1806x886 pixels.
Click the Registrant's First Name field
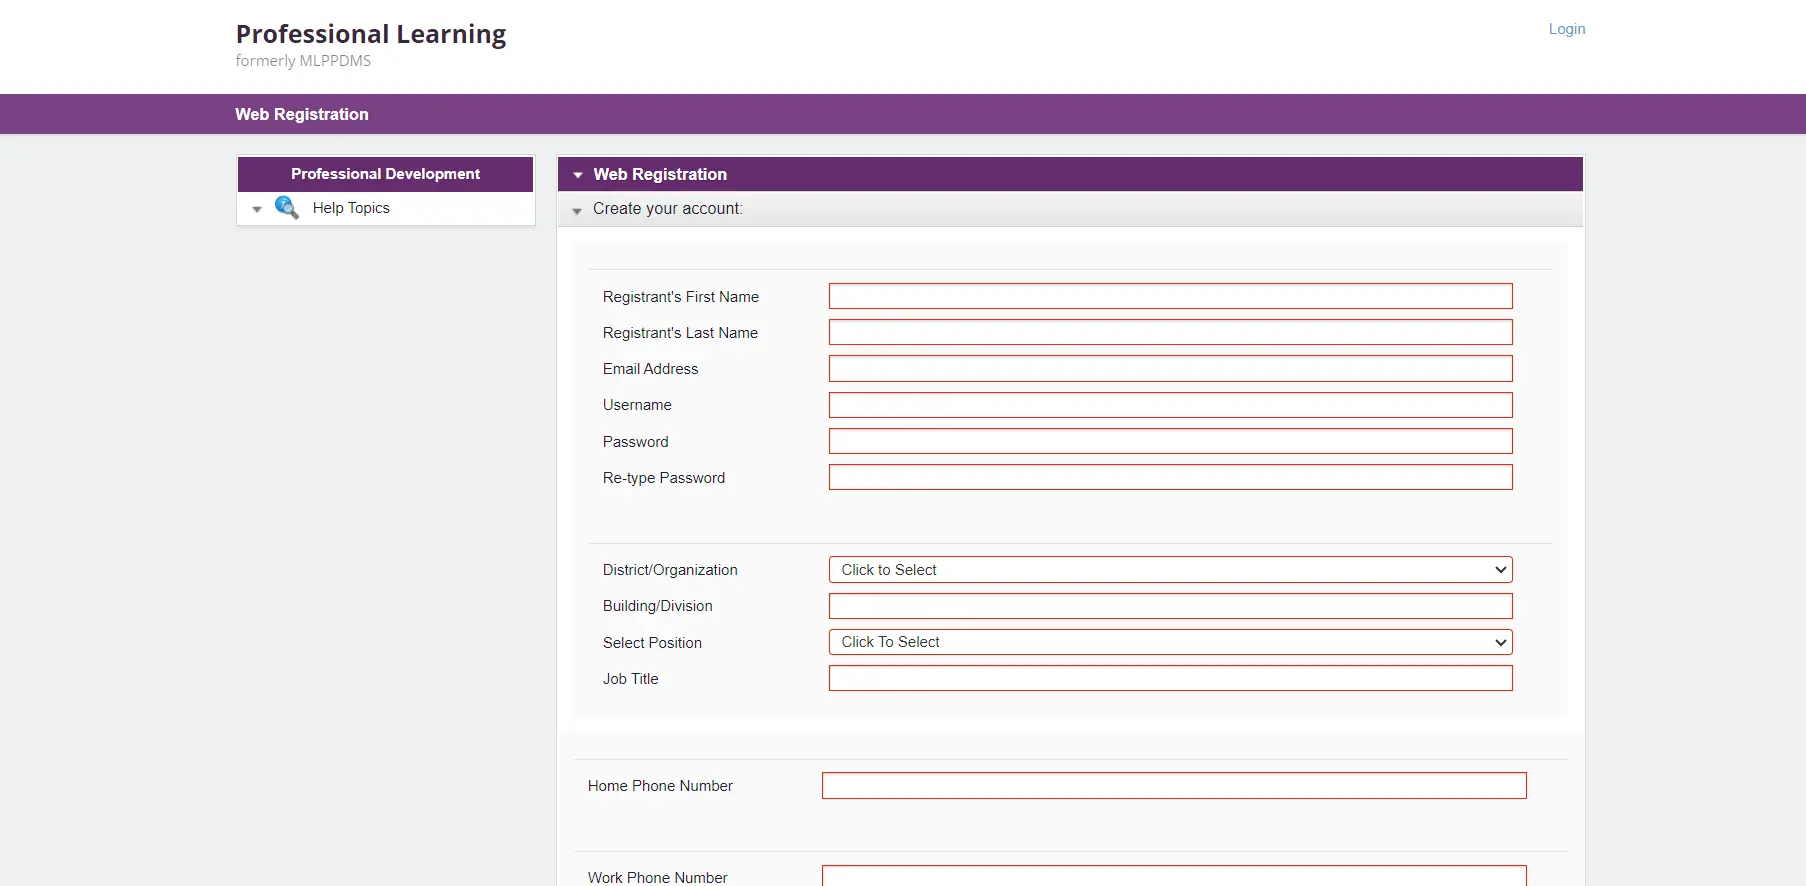[1170, 296]
